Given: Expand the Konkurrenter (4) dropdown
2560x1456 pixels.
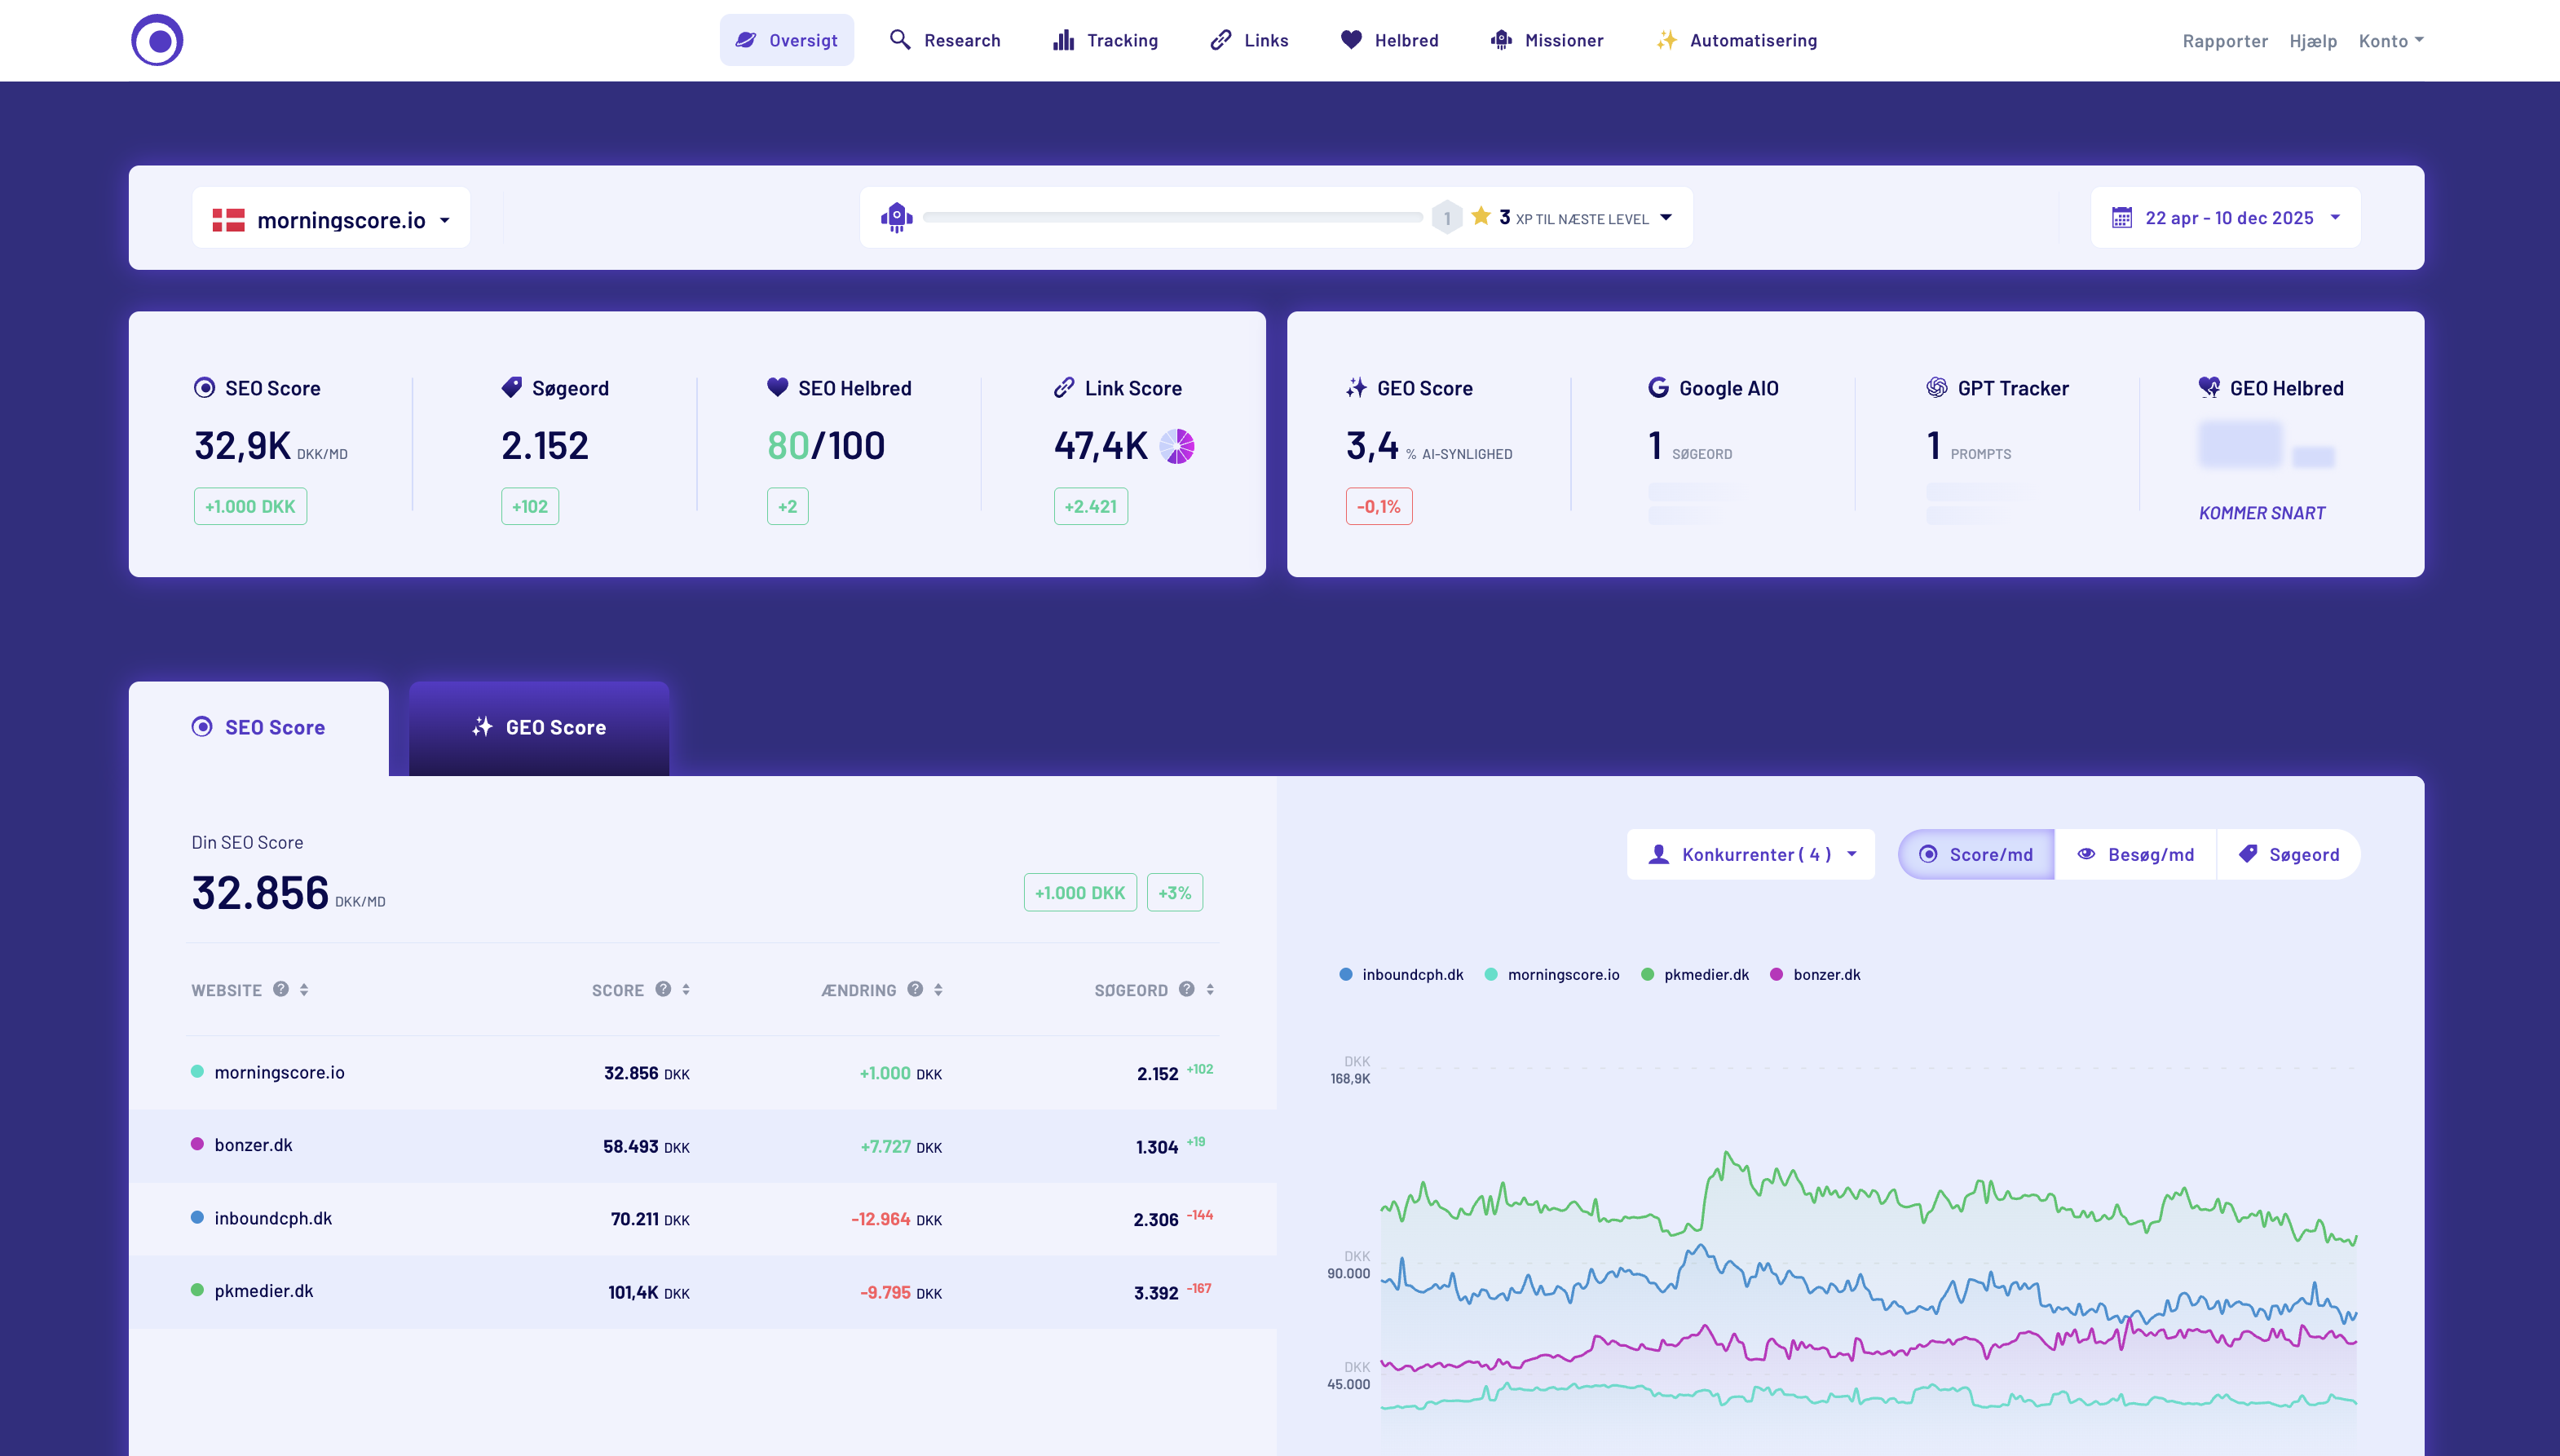Looking at the screenshot, I should coord(1750,854).
